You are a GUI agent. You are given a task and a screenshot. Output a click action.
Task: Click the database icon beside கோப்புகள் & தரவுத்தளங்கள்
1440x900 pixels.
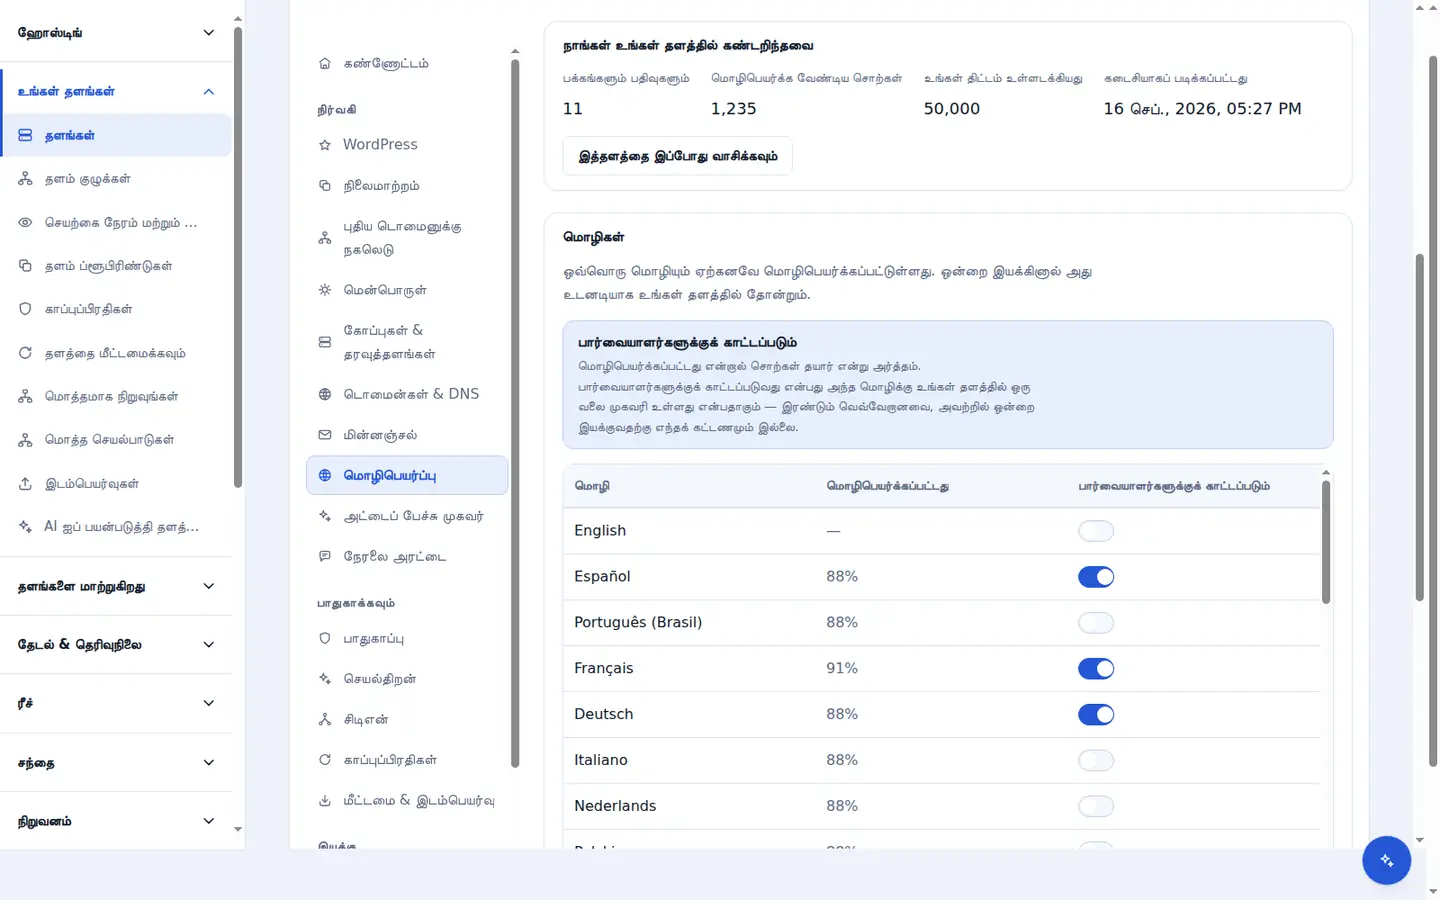click(325, 342)
